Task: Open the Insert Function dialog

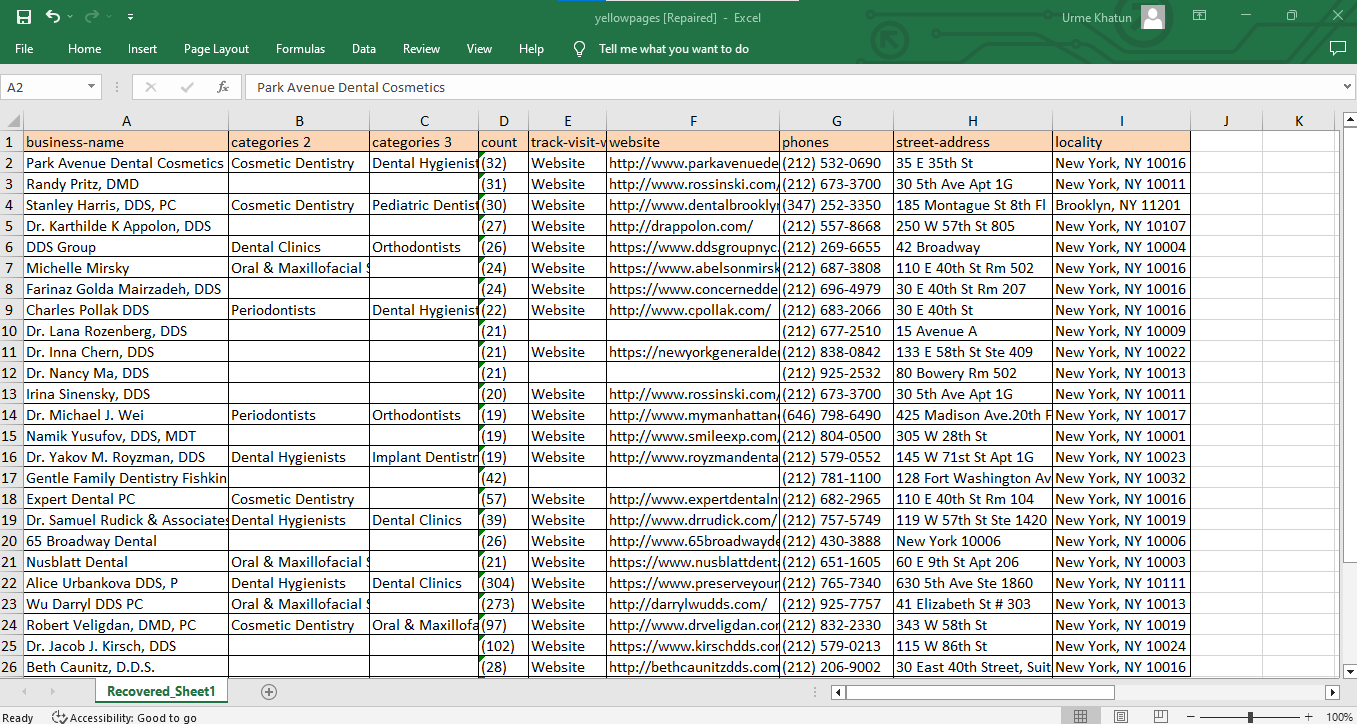Action: tap(222, 87)
